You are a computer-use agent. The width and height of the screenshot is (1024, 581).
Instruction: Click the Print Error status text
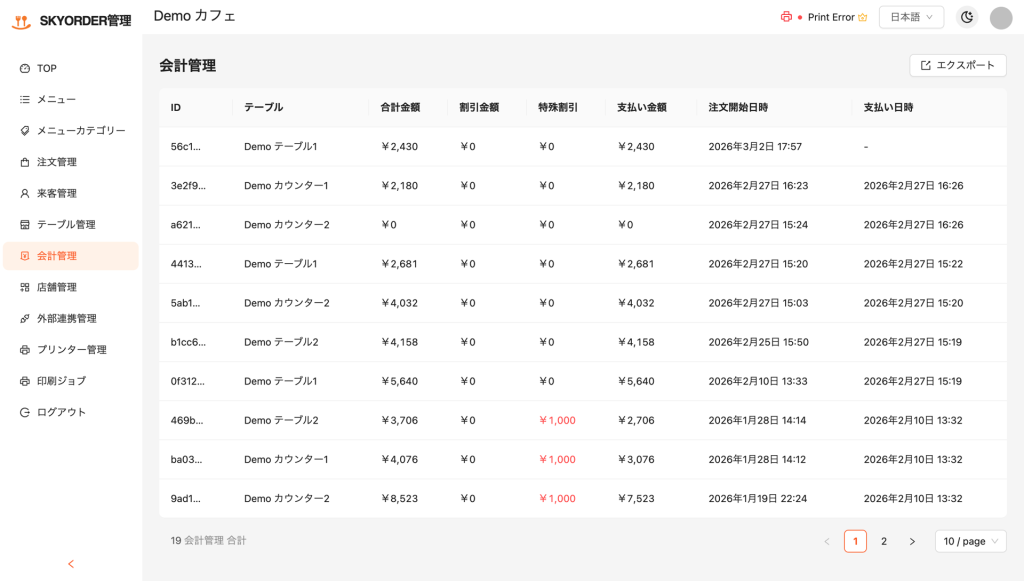(831, 18)
